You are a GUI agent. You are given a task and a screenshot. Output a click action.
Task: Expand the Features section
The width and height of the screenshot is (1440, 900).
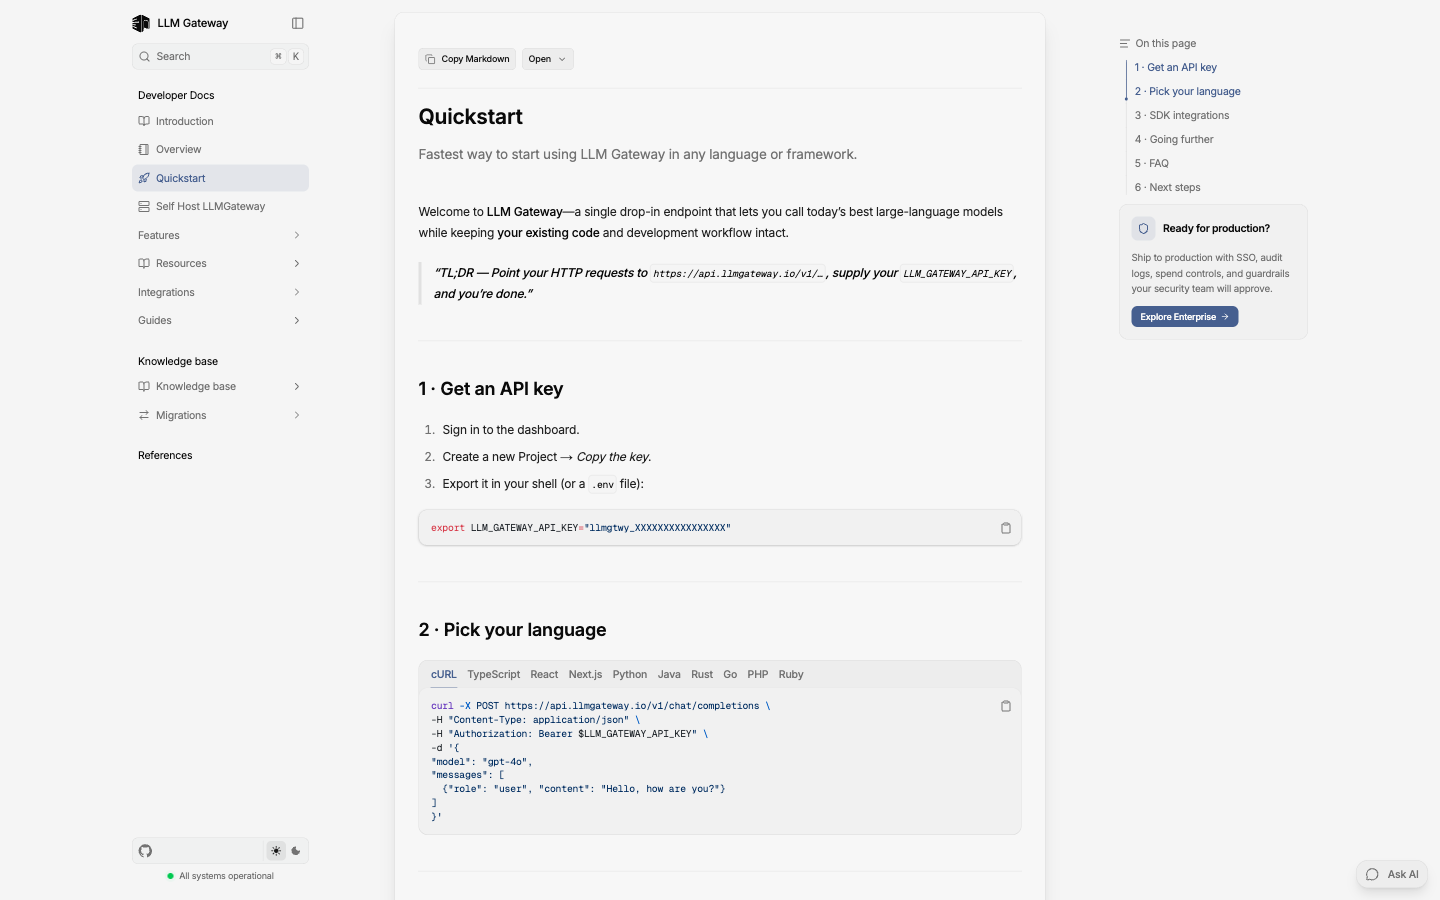coord(220,235)
